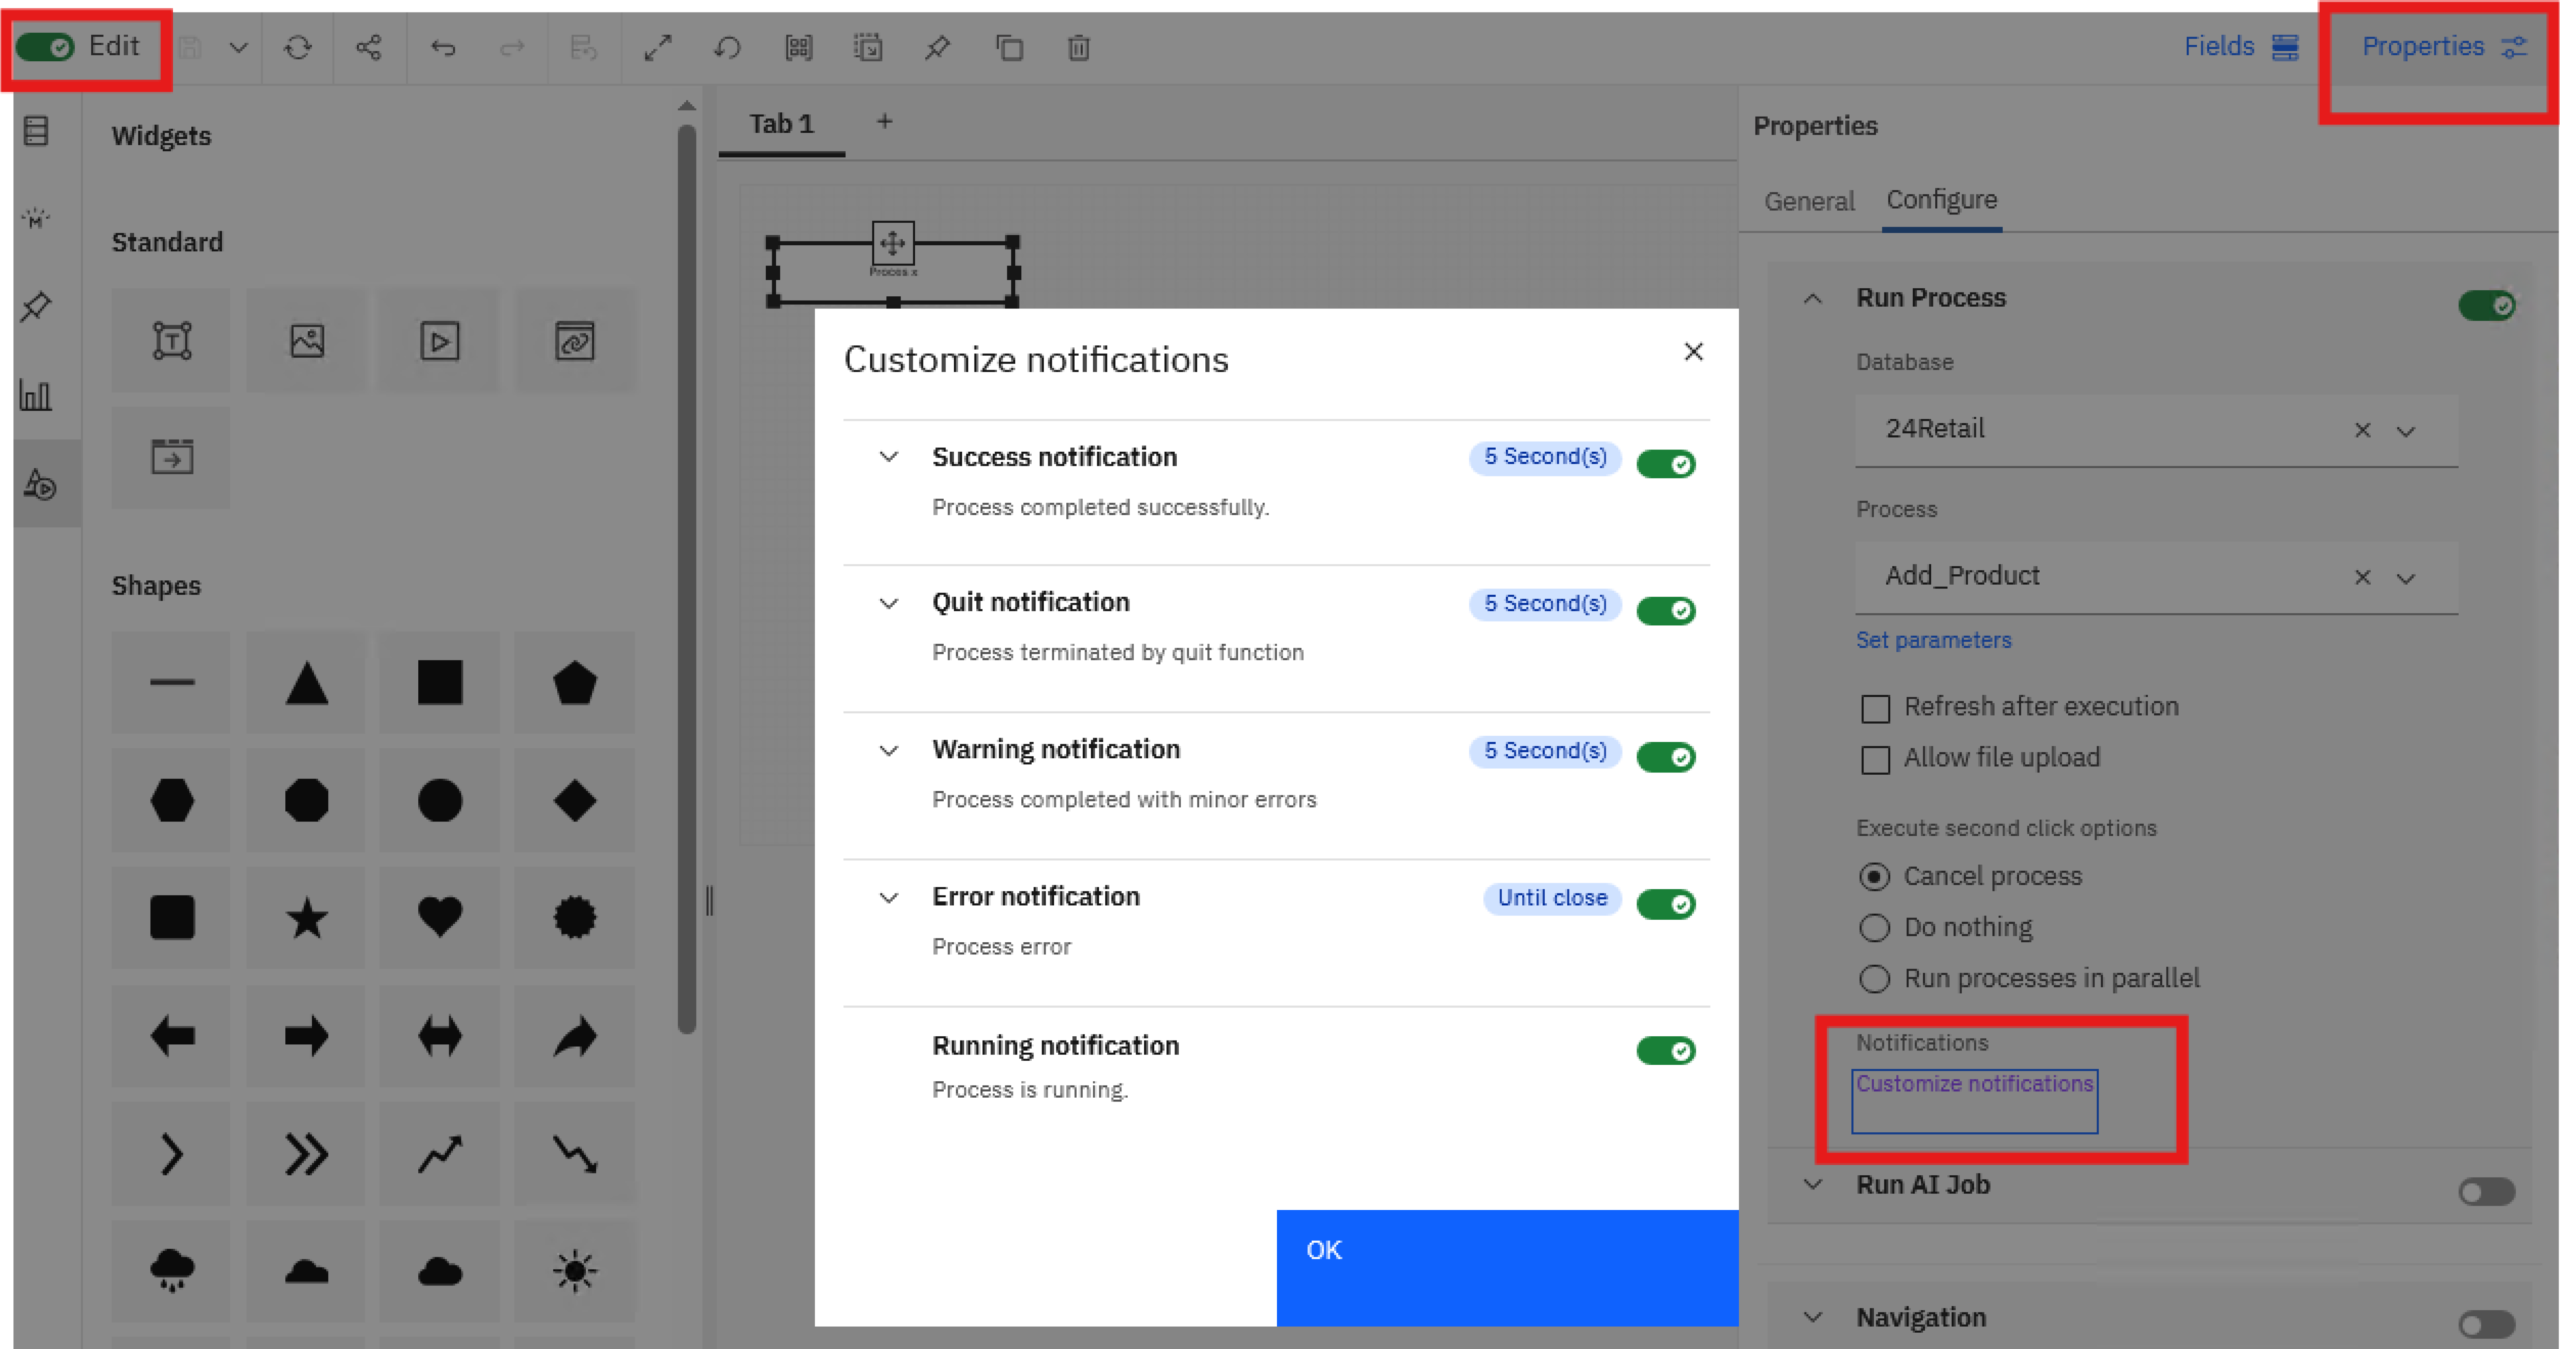Open the Set parameters link
This screenshot has height=1349, width=2560.
[x=1933, y=640]
